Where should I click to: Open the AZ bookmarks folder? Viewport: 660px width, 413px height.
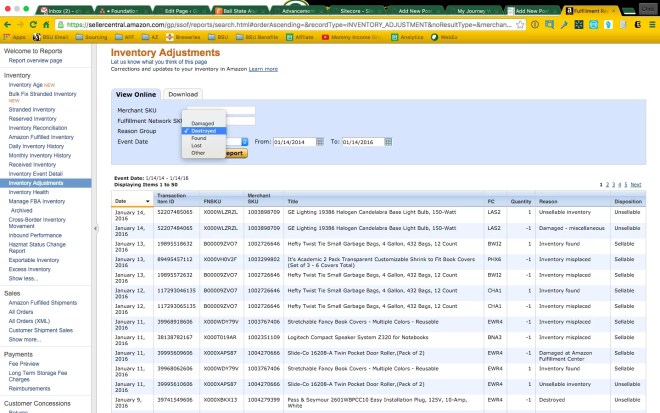click(150, 37)
